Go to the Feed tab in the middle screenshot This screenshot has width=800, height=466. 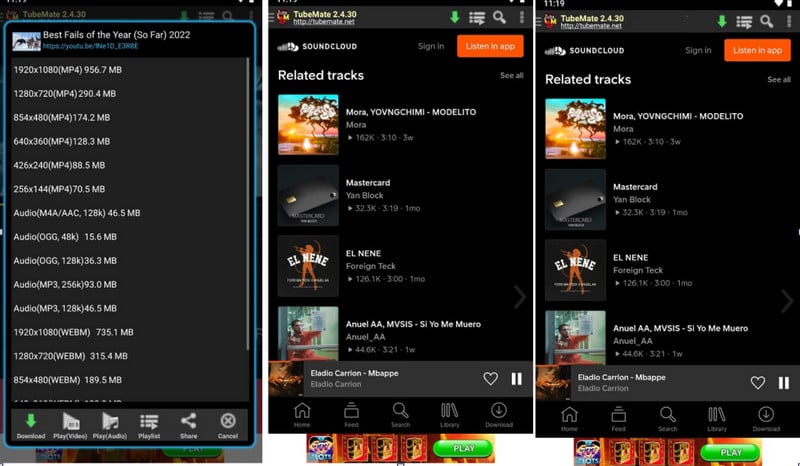pyautogui.click(x=351, y=414)
